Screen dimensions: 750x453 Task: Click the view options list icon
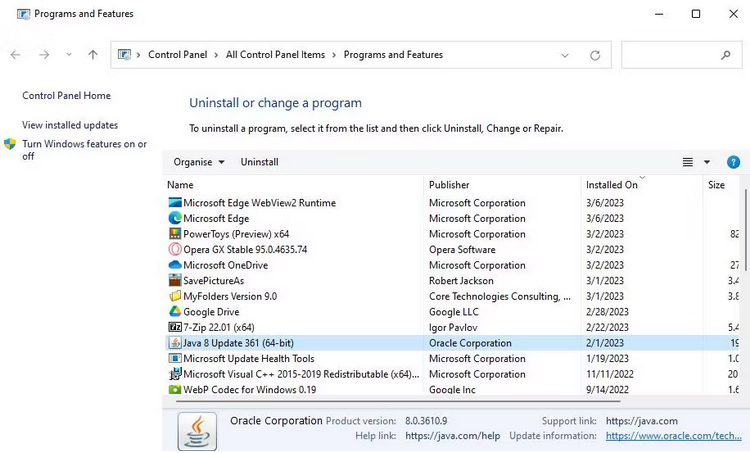pyautogui.click(x=687, y=162)
